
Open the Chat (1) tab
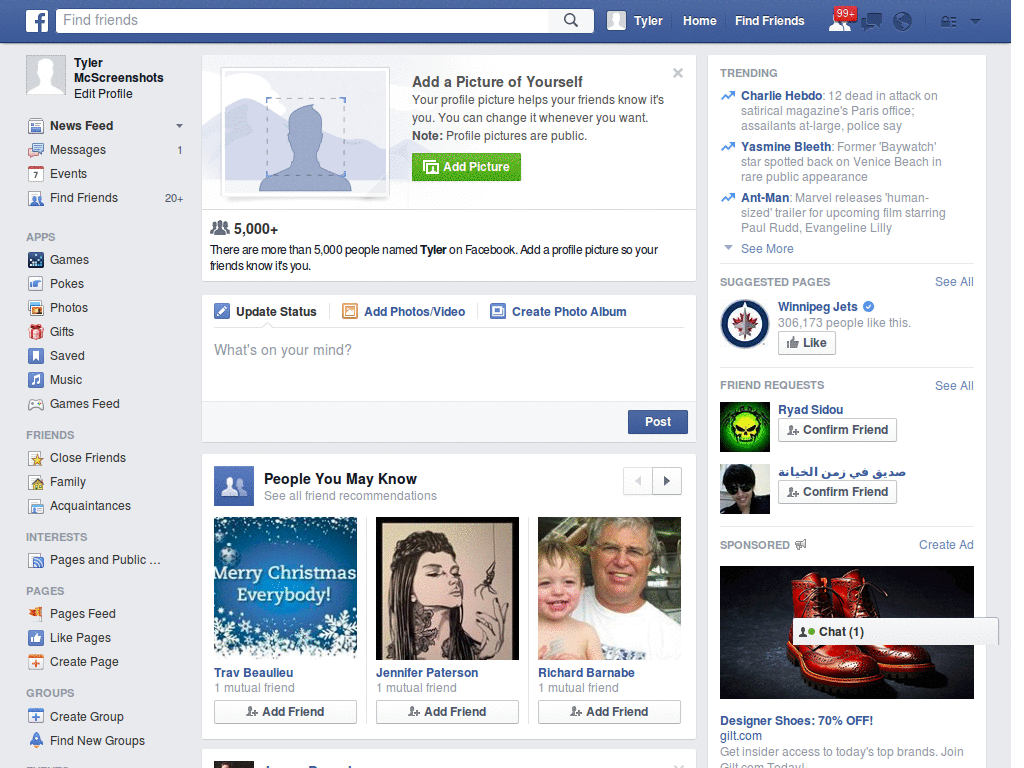[x=895, y=632]
